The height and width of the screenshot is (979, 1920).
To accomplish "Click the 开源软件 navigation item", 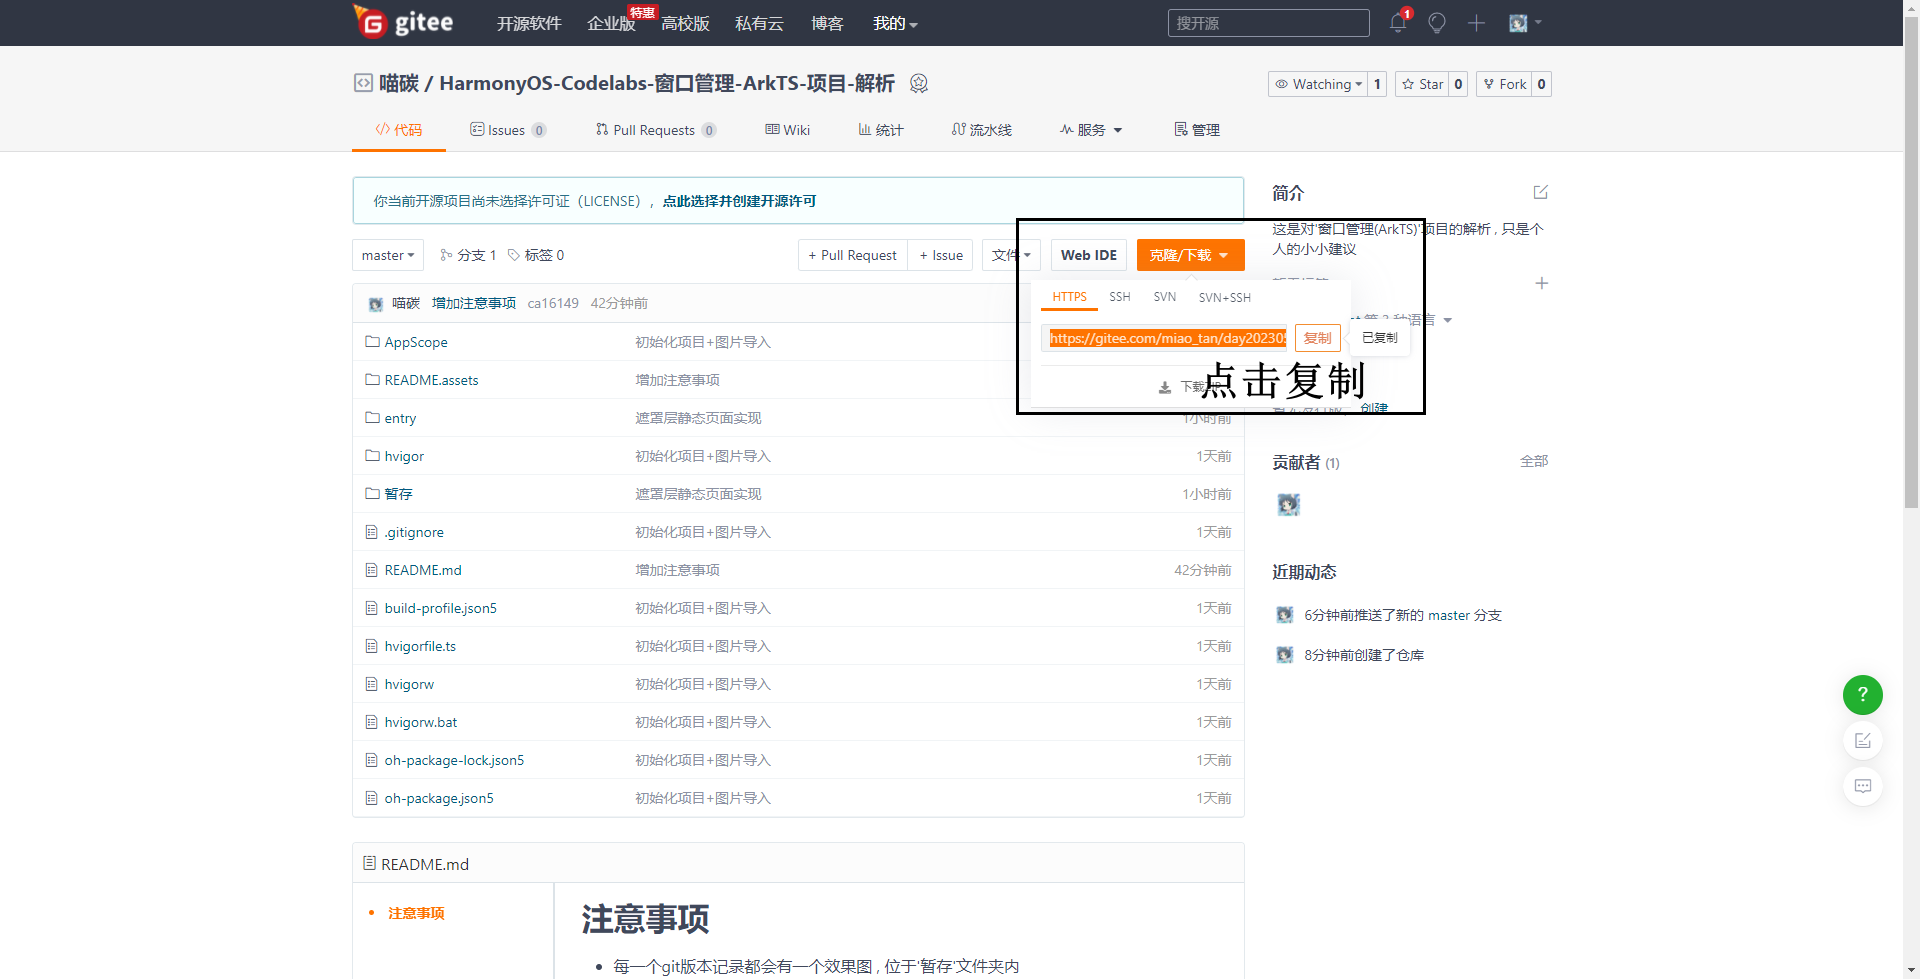I will [529, 23].
